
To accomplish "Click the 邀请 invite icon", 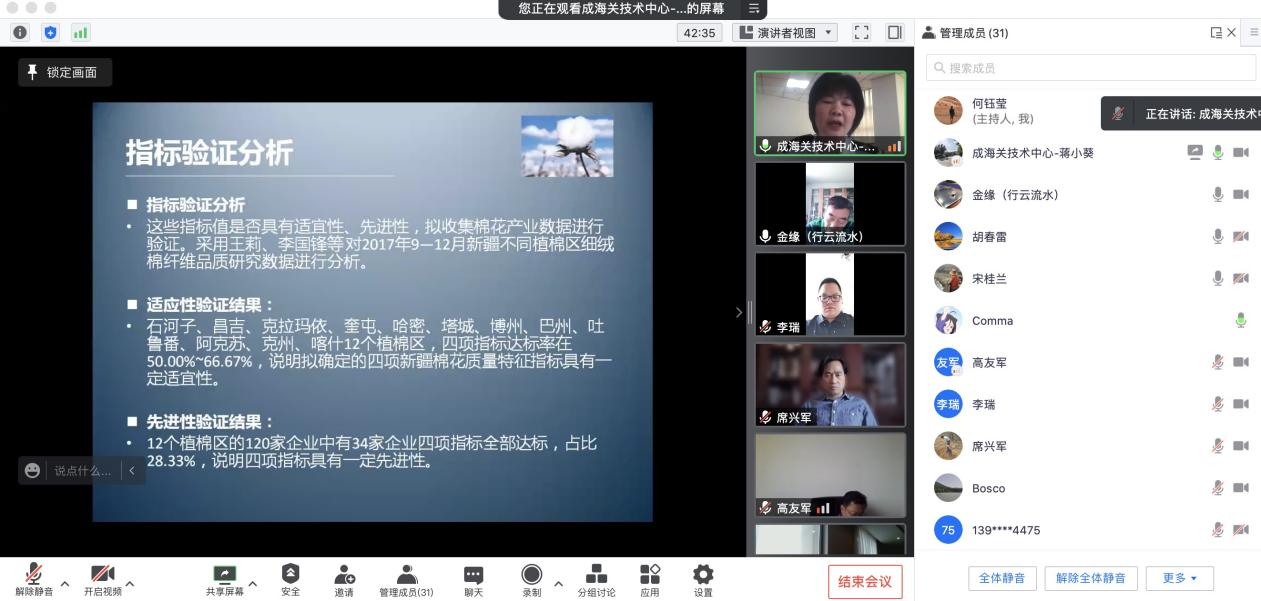I will point(344,578).
